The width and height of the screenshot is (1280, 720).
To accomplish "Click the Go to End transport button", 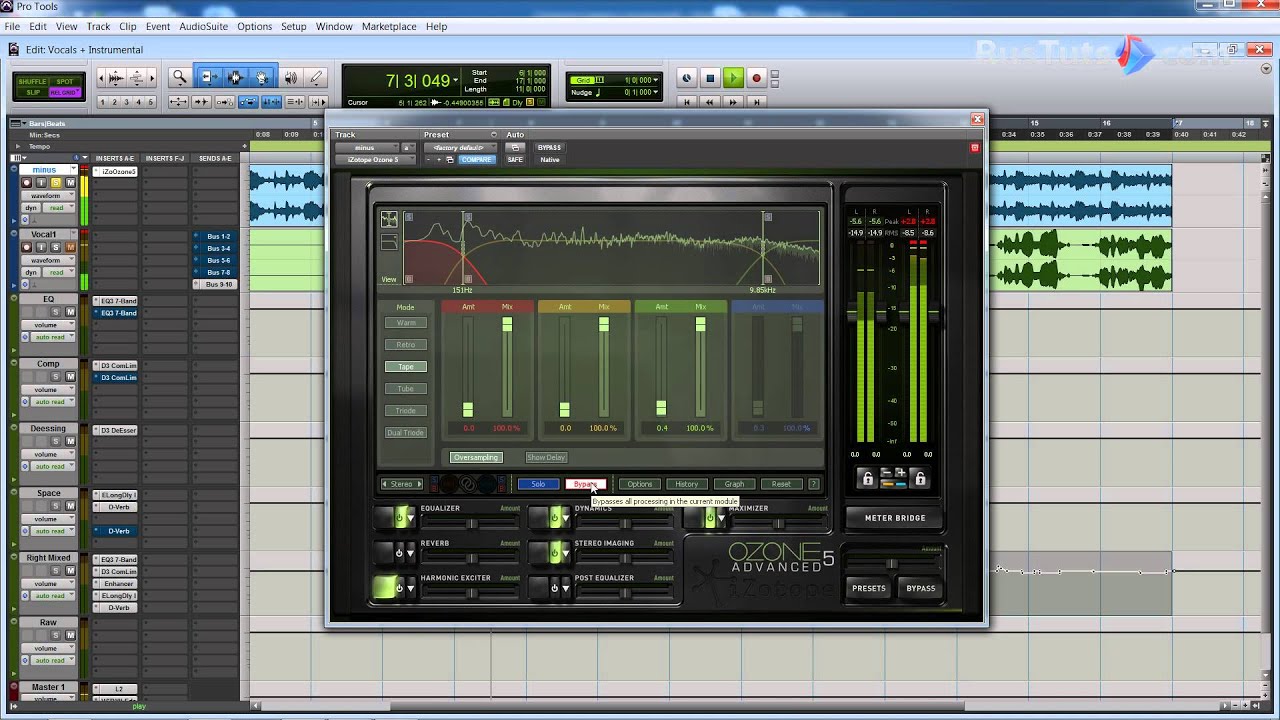I will [756, 101].
